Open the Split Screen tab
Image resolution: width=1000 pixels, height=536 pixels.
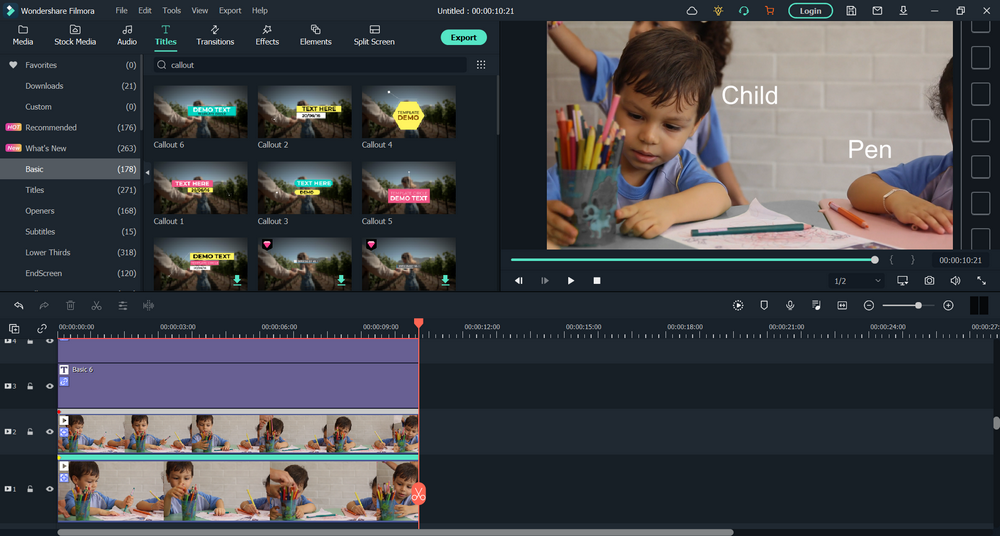coord(374,35)
